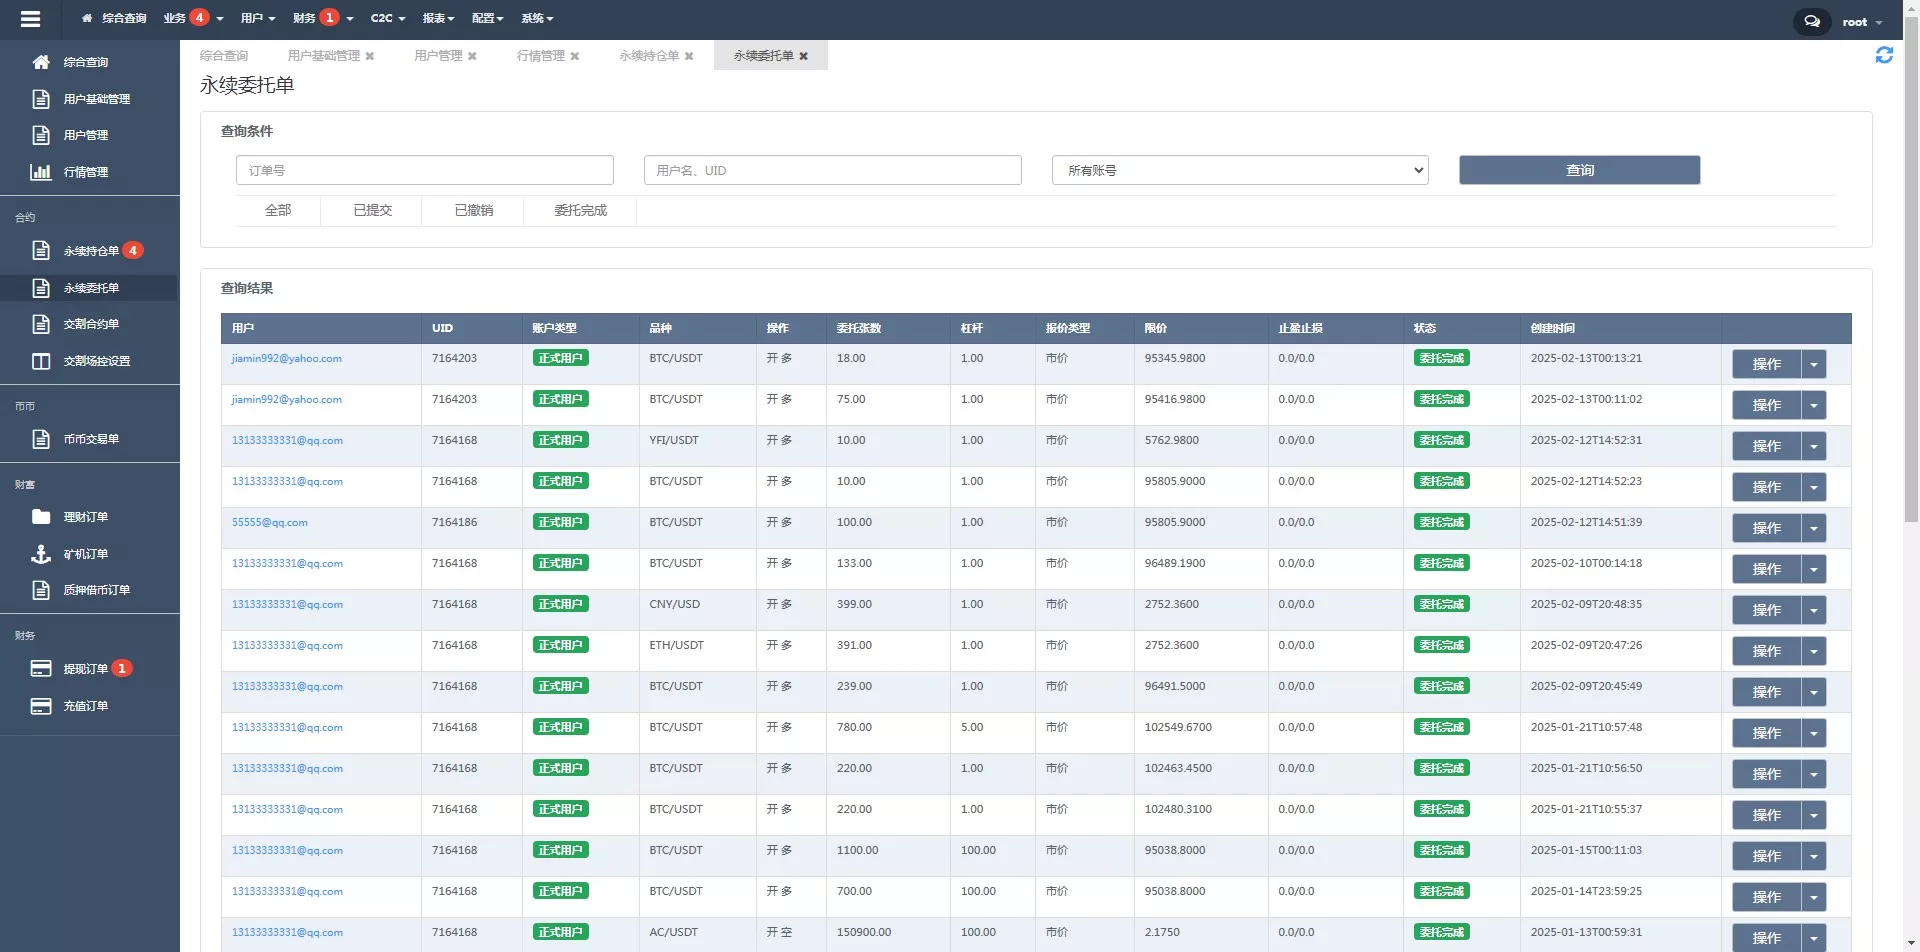
Task: Click the refresh icon at top right
Action: coord(1884,56)
